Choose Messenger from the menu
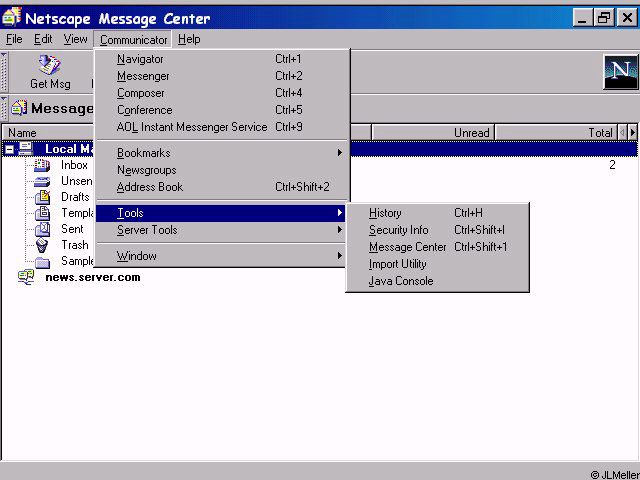The height and width of the screenshot is (480, 640). (x=221, y=76)
